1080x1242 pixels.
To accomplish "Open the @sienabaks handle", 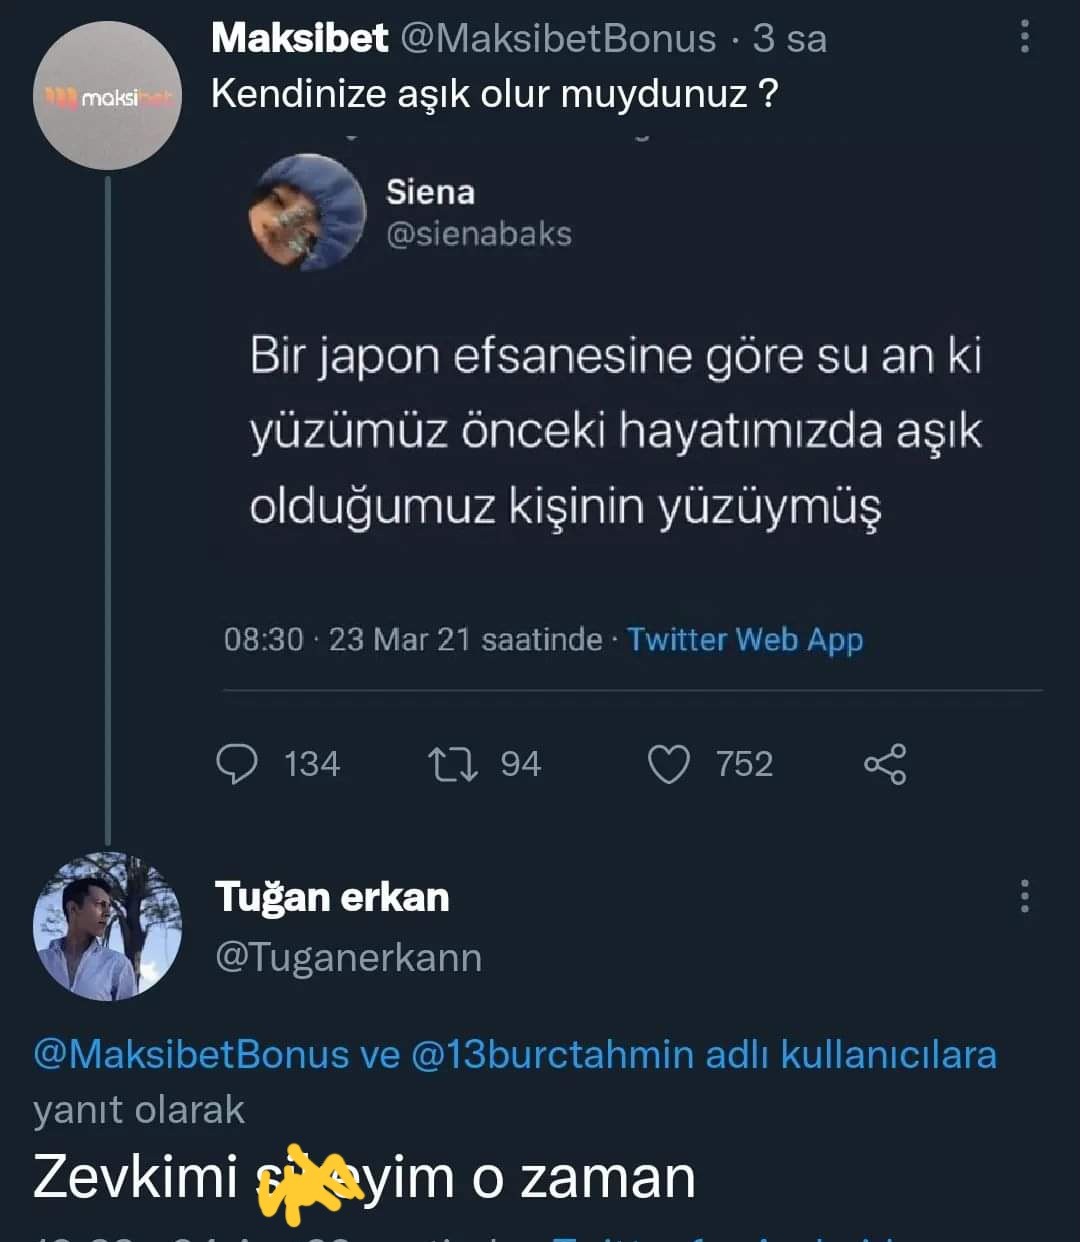I will (479, 234).
